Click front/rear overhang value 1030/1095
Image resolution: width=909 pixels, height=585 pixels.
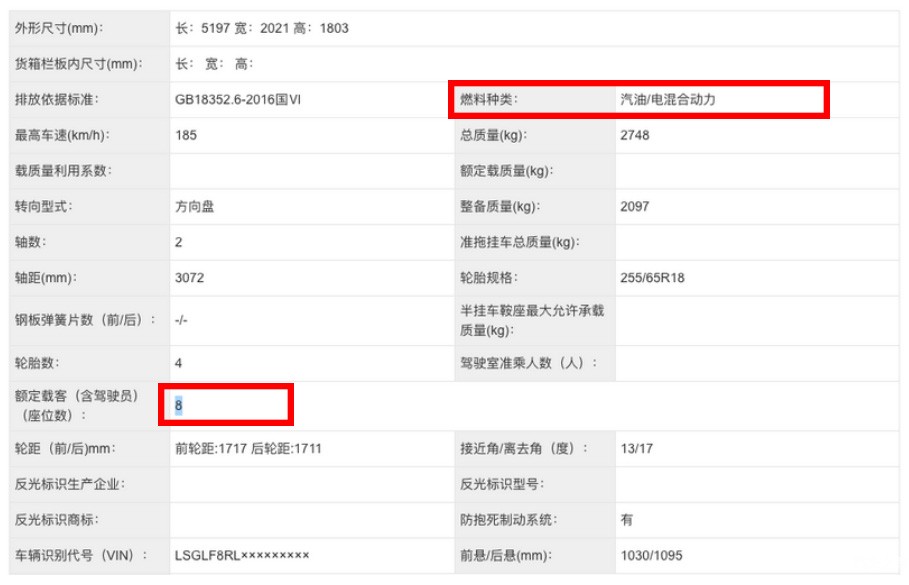click(652, 556)
